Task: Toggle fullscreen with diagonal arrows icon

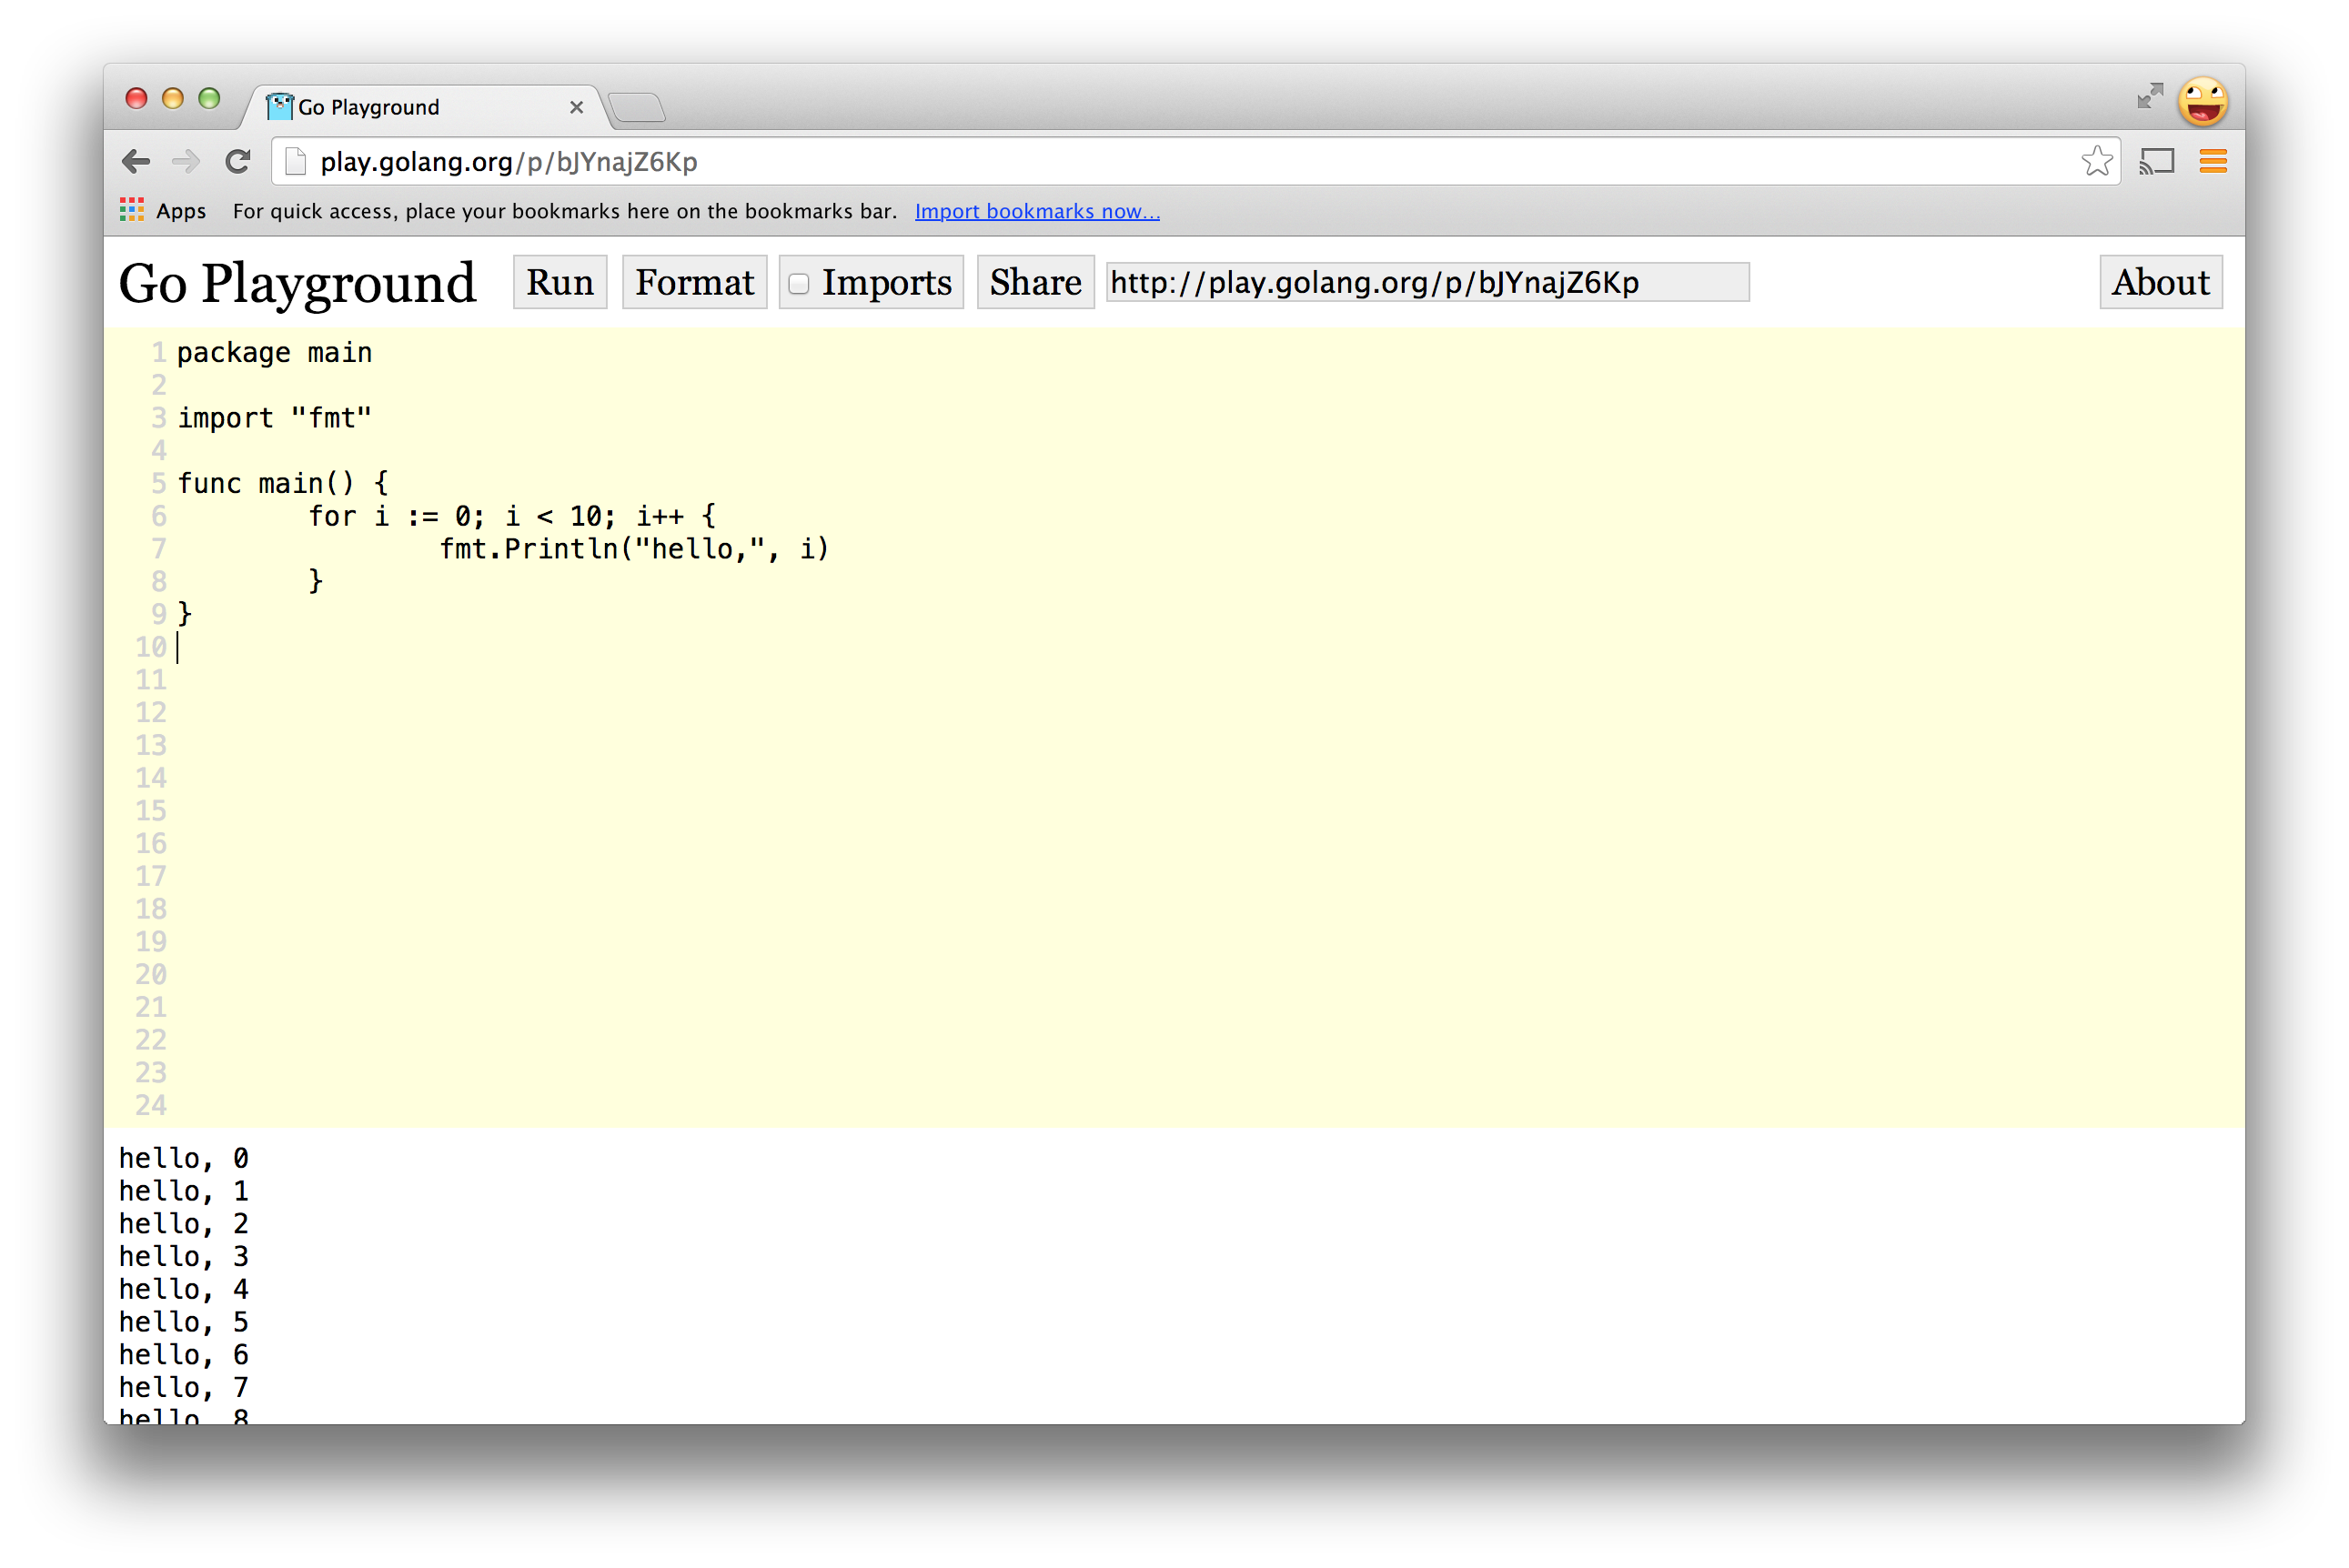Action: (x=2149, y=96)
